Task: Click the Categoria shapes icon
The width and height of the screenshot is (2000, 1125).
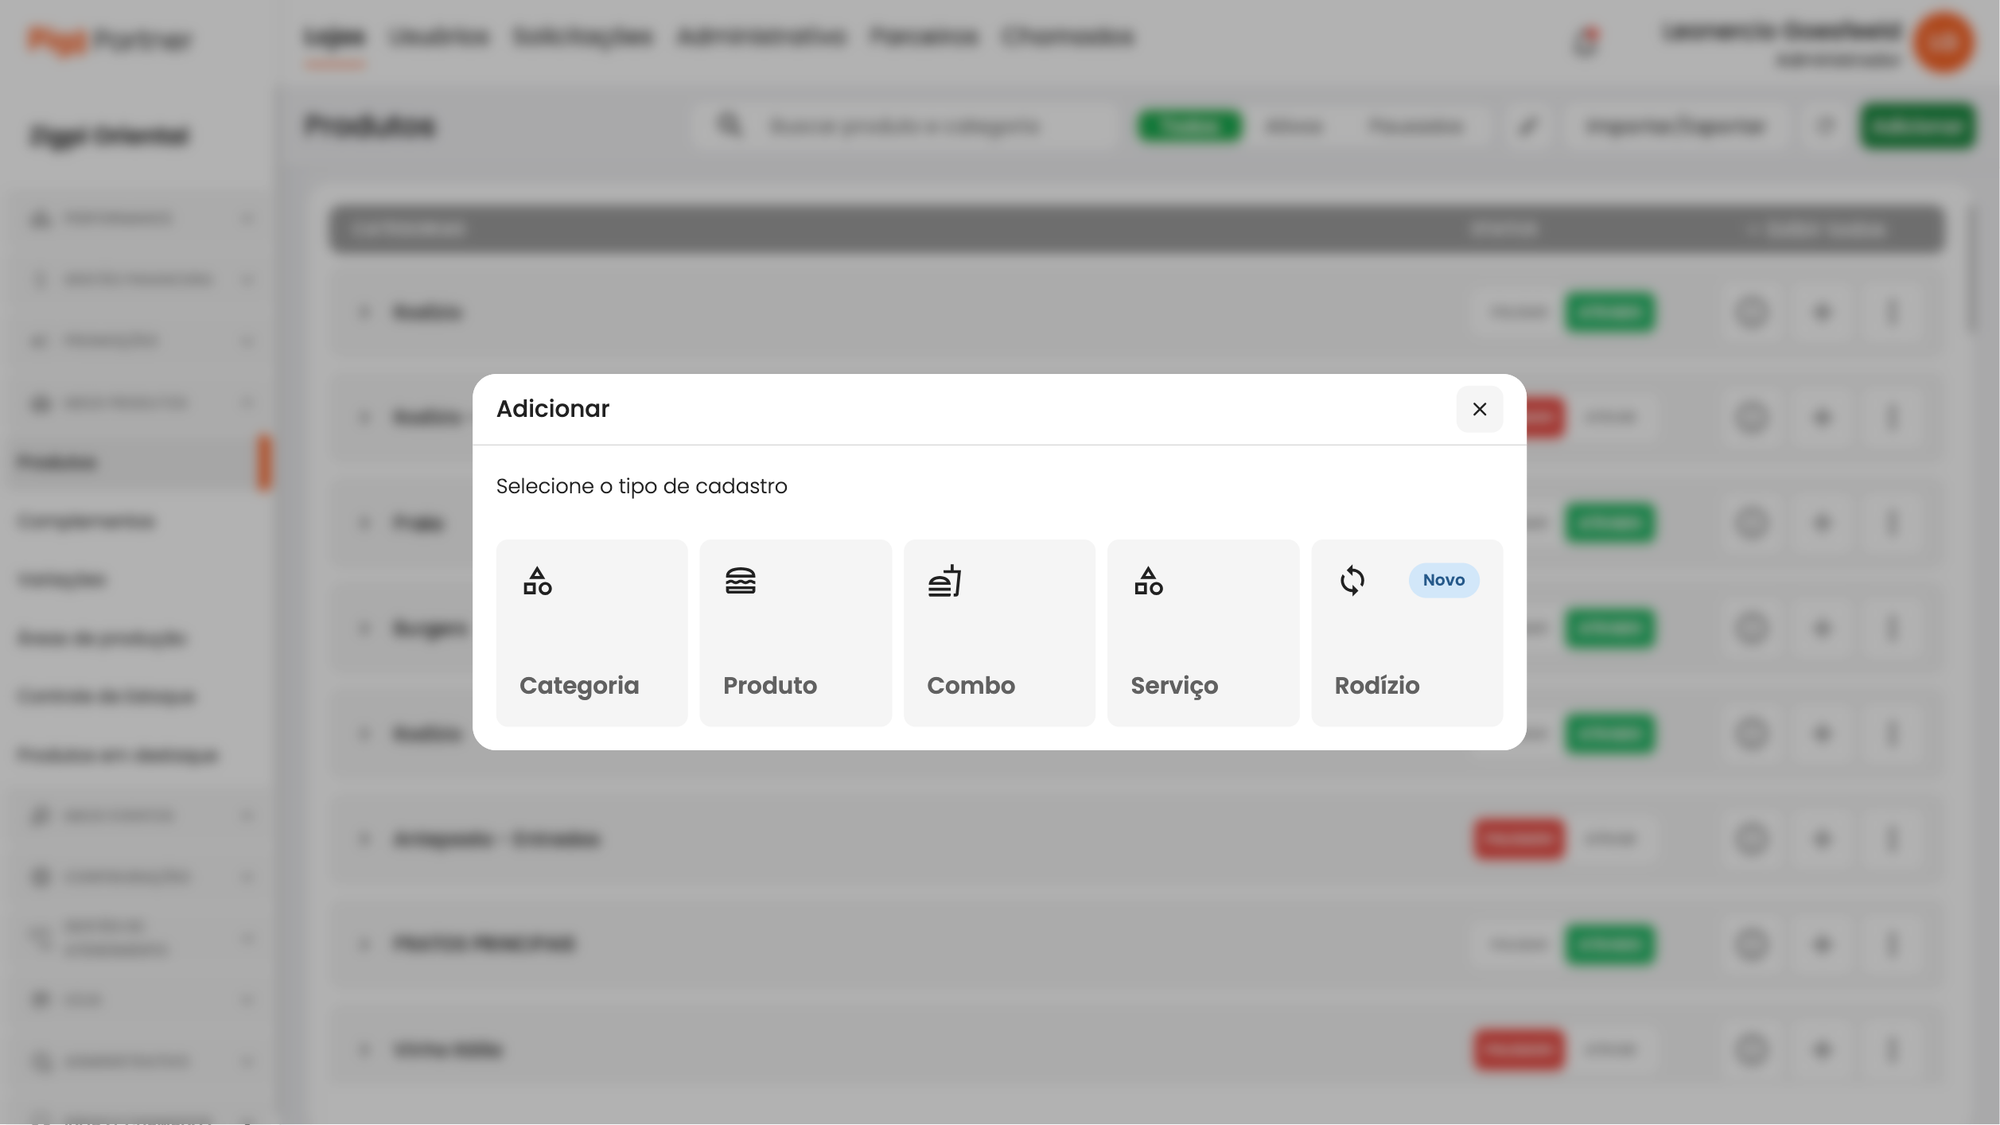Action: pyautogui.click(x=537, y=581)
